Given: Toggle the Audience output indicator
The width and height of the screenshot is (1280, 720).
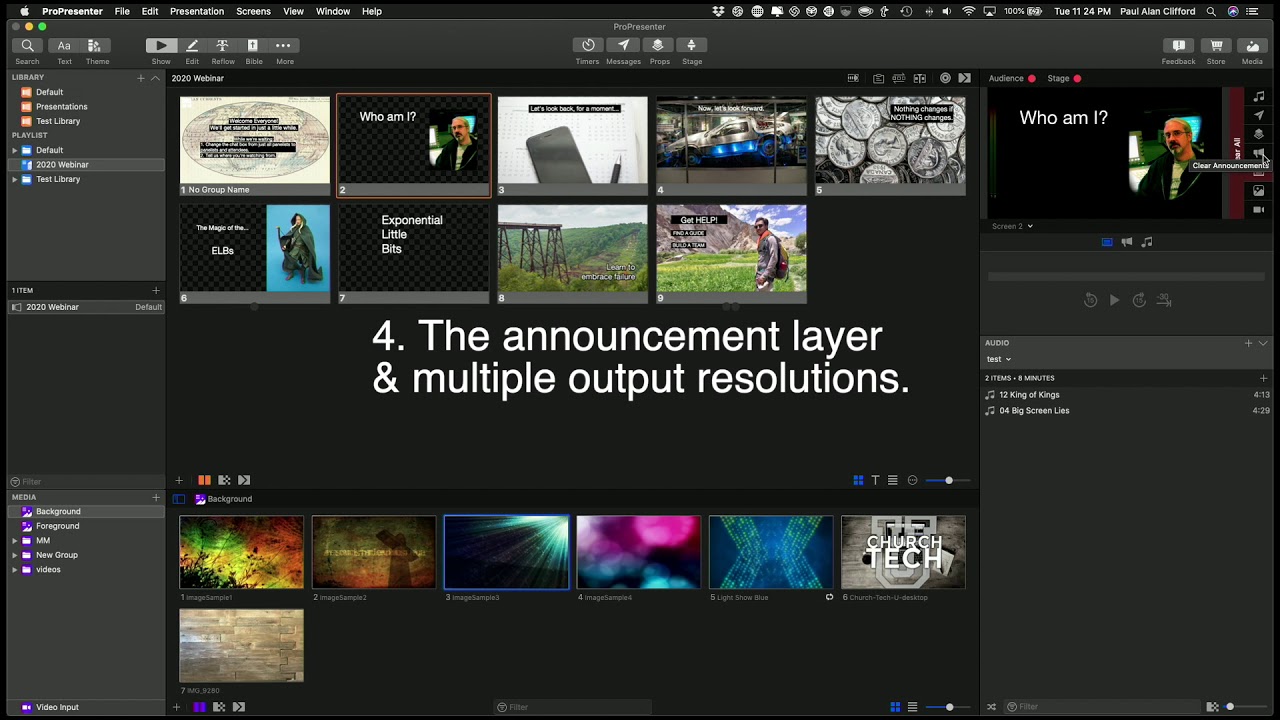Looking at the screenshot, I should [x=1031, y=78].
